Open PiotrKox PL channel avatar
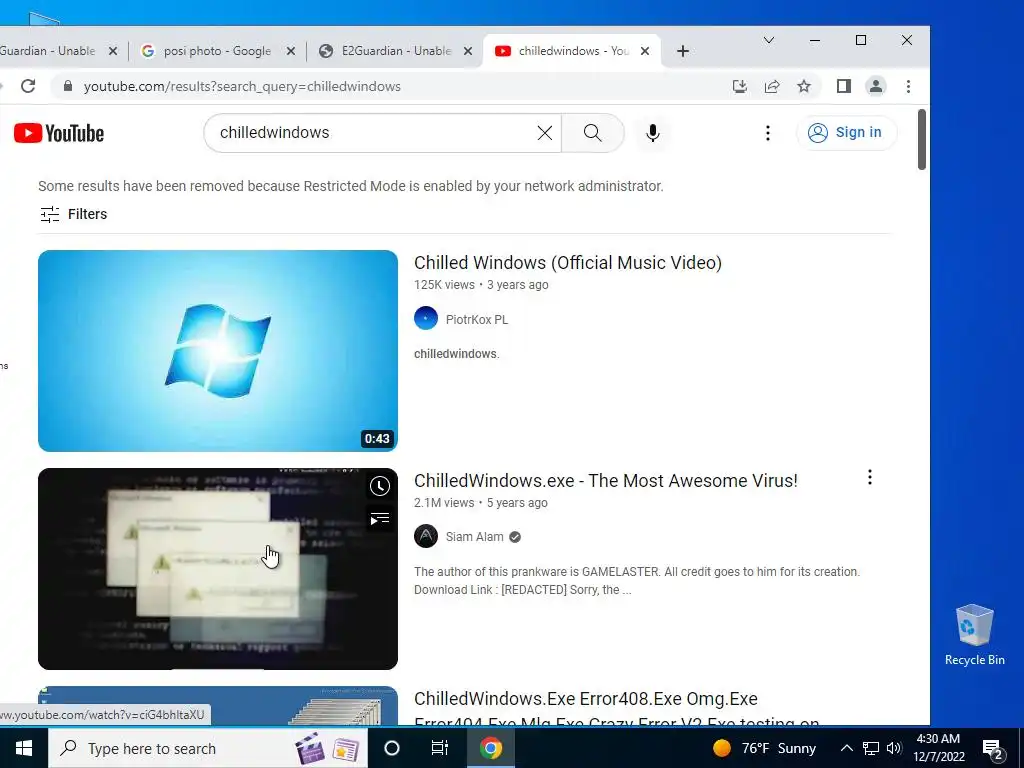 click(426, 319)
